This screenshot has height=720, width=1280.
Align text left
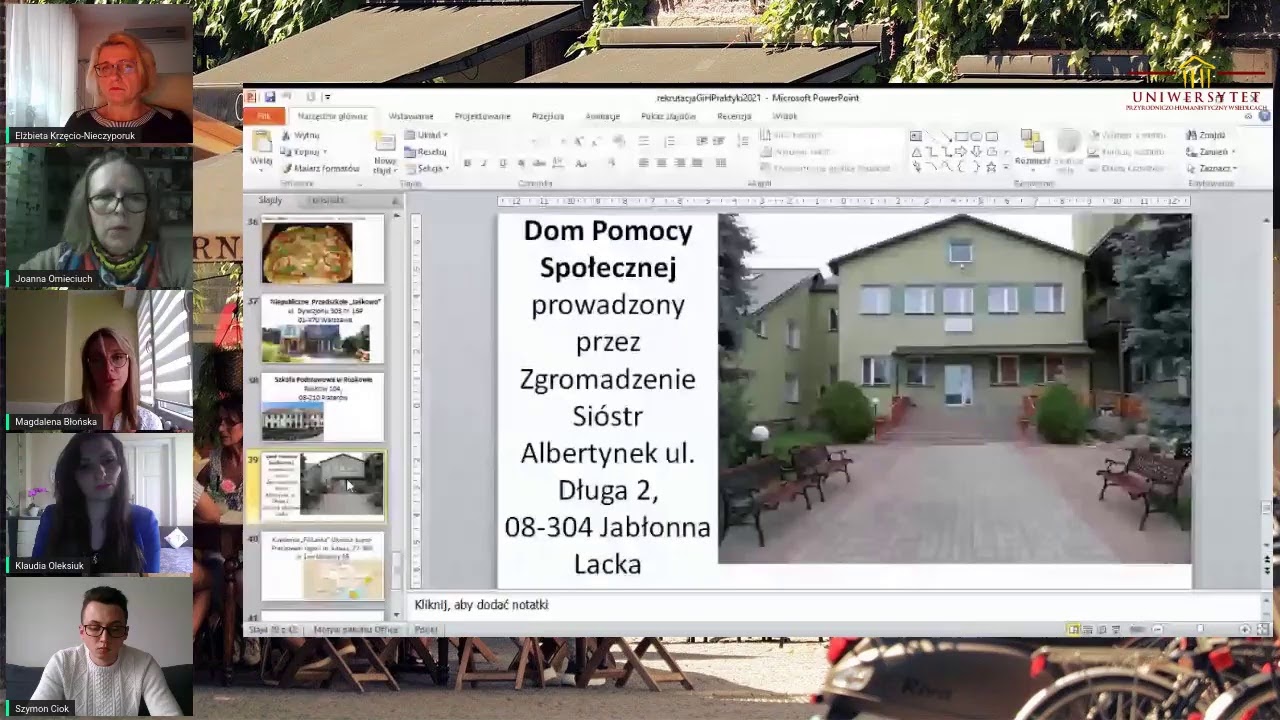click(x=644, y=163)
